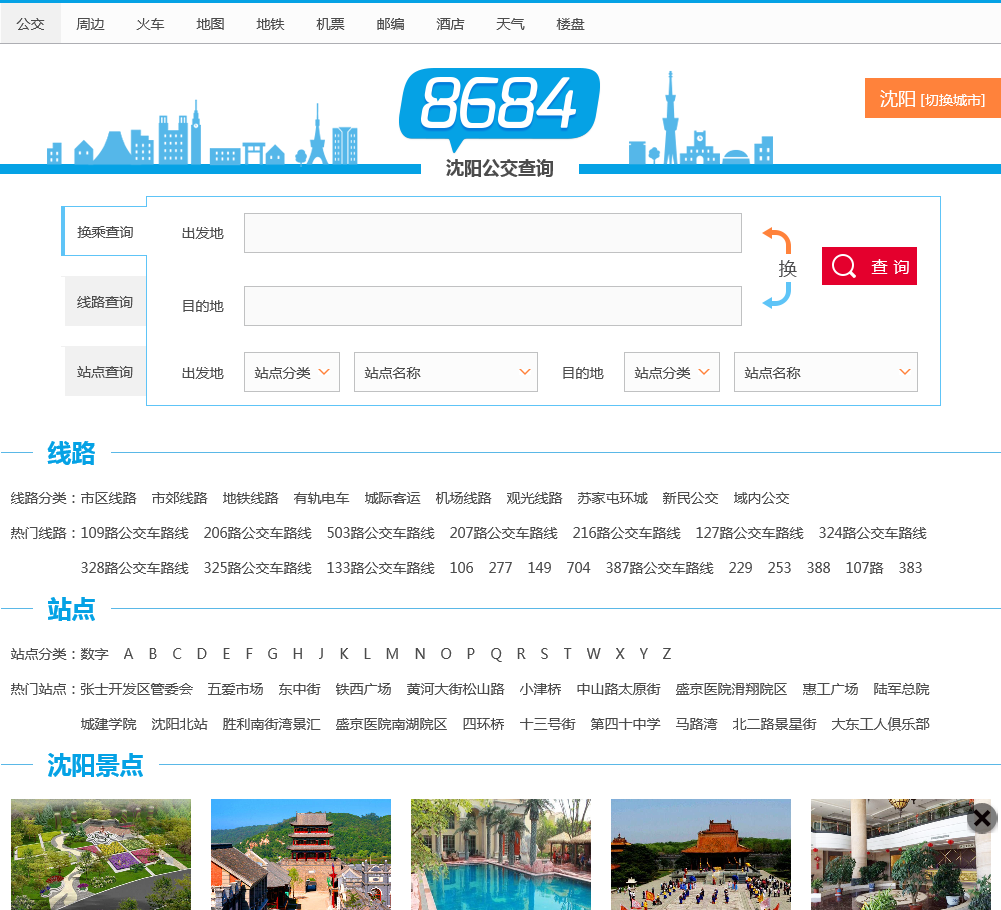Select the 线路查询 side tab
This screenshot has width=1001, height=910.
[105, 301]
